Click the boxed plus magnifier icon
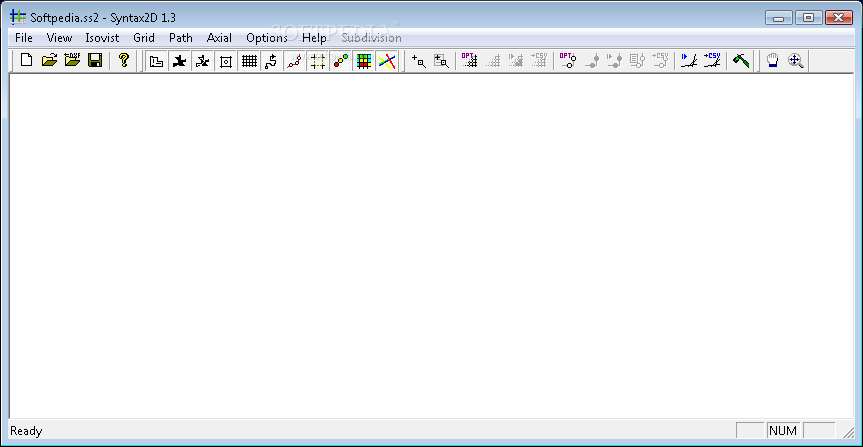 click(441, 61)
